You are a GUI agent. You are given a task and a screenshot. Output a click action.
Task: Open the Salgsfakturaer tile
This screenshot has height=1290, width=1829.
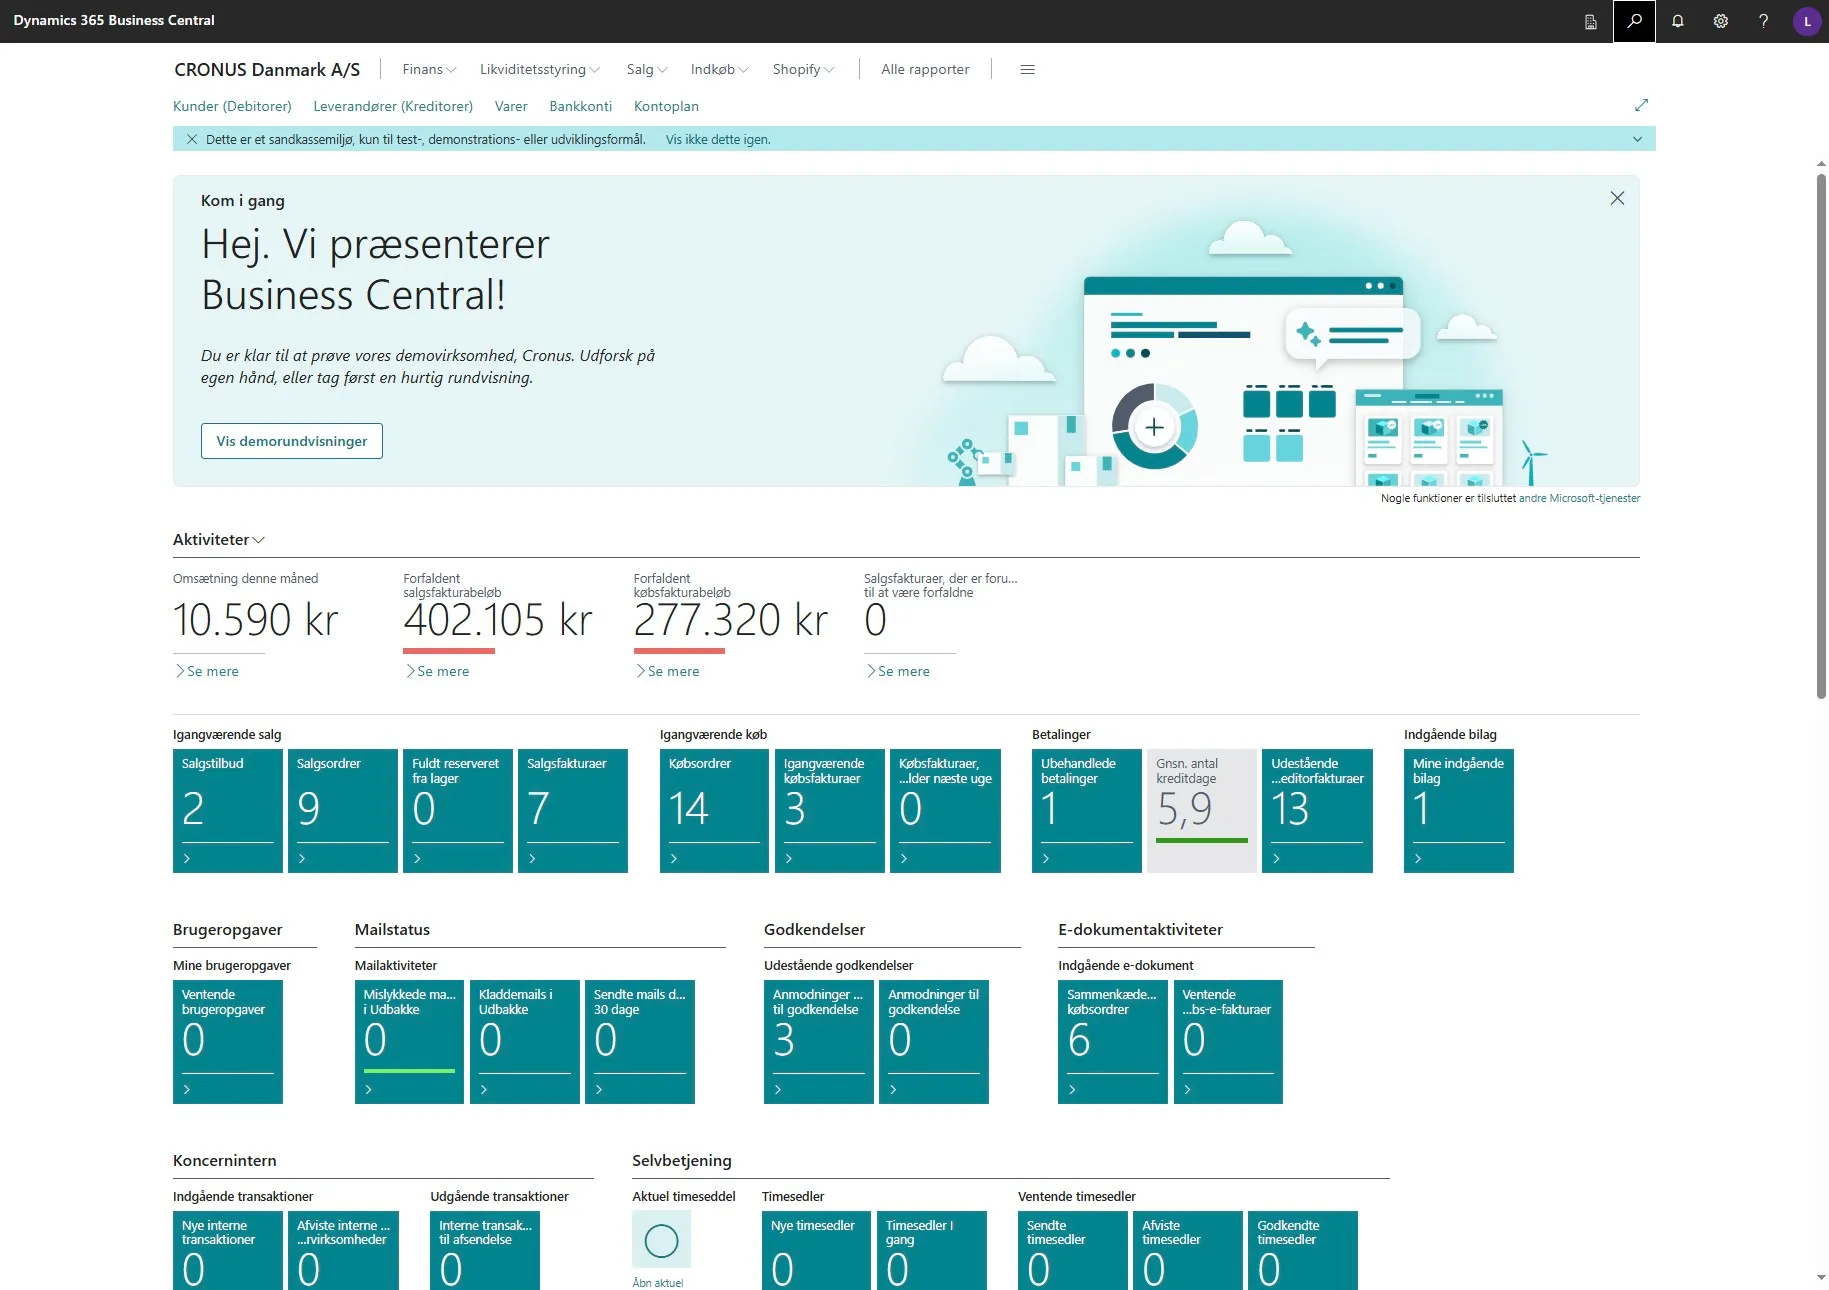573,811
